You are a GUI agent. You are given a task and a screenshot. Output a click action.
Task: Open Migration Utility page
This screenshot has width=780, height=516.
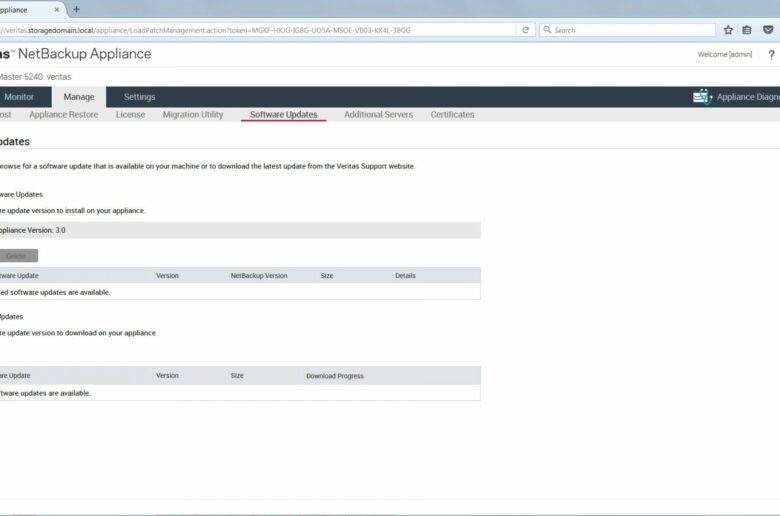pyautogui.click(x=193, y=114)
